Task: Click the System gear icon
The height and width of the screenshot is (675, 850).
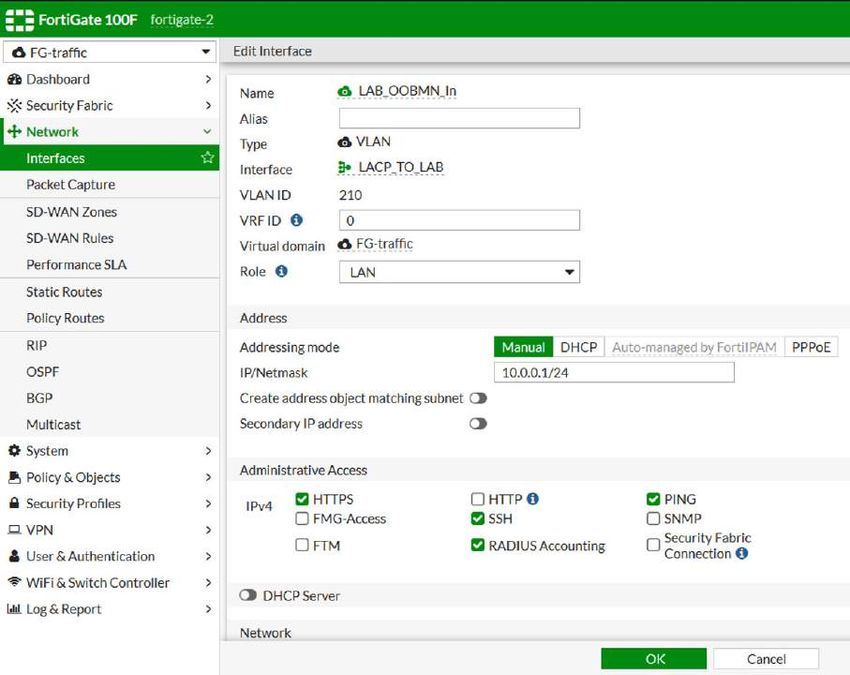Action: coord(14,451)
